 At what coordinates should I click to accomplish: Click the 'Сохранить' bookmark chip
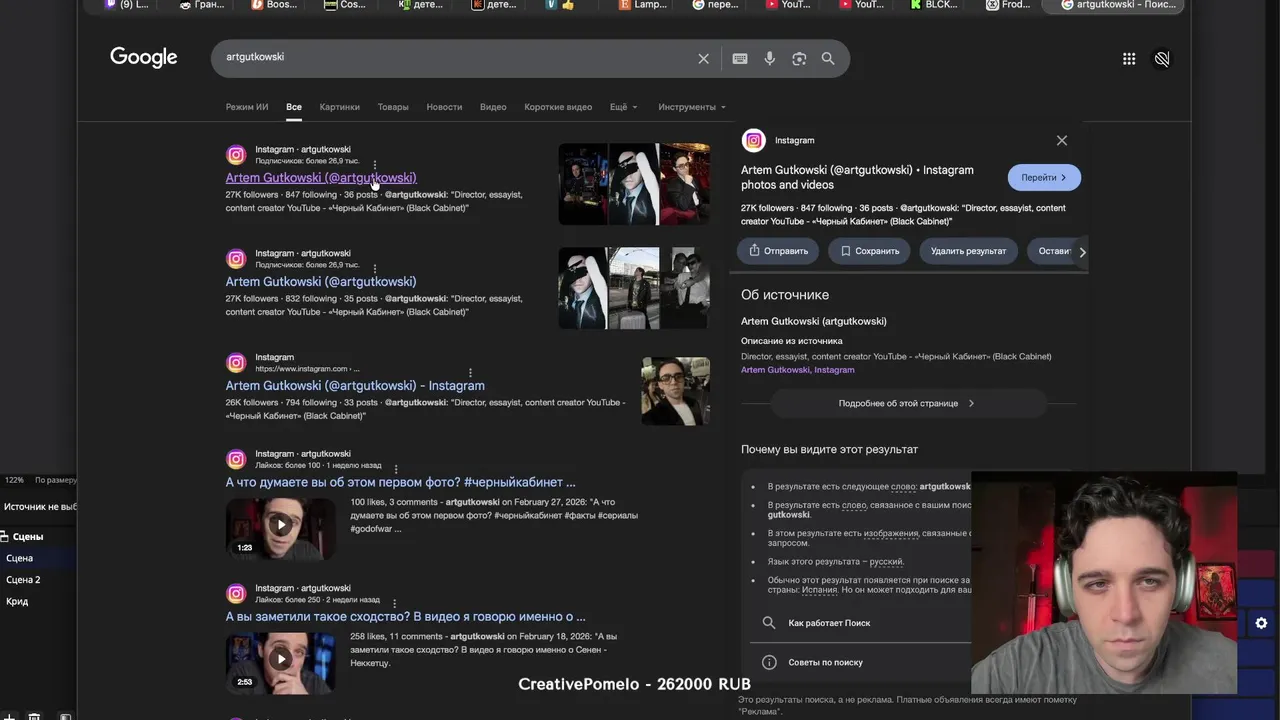click(869, 251)
